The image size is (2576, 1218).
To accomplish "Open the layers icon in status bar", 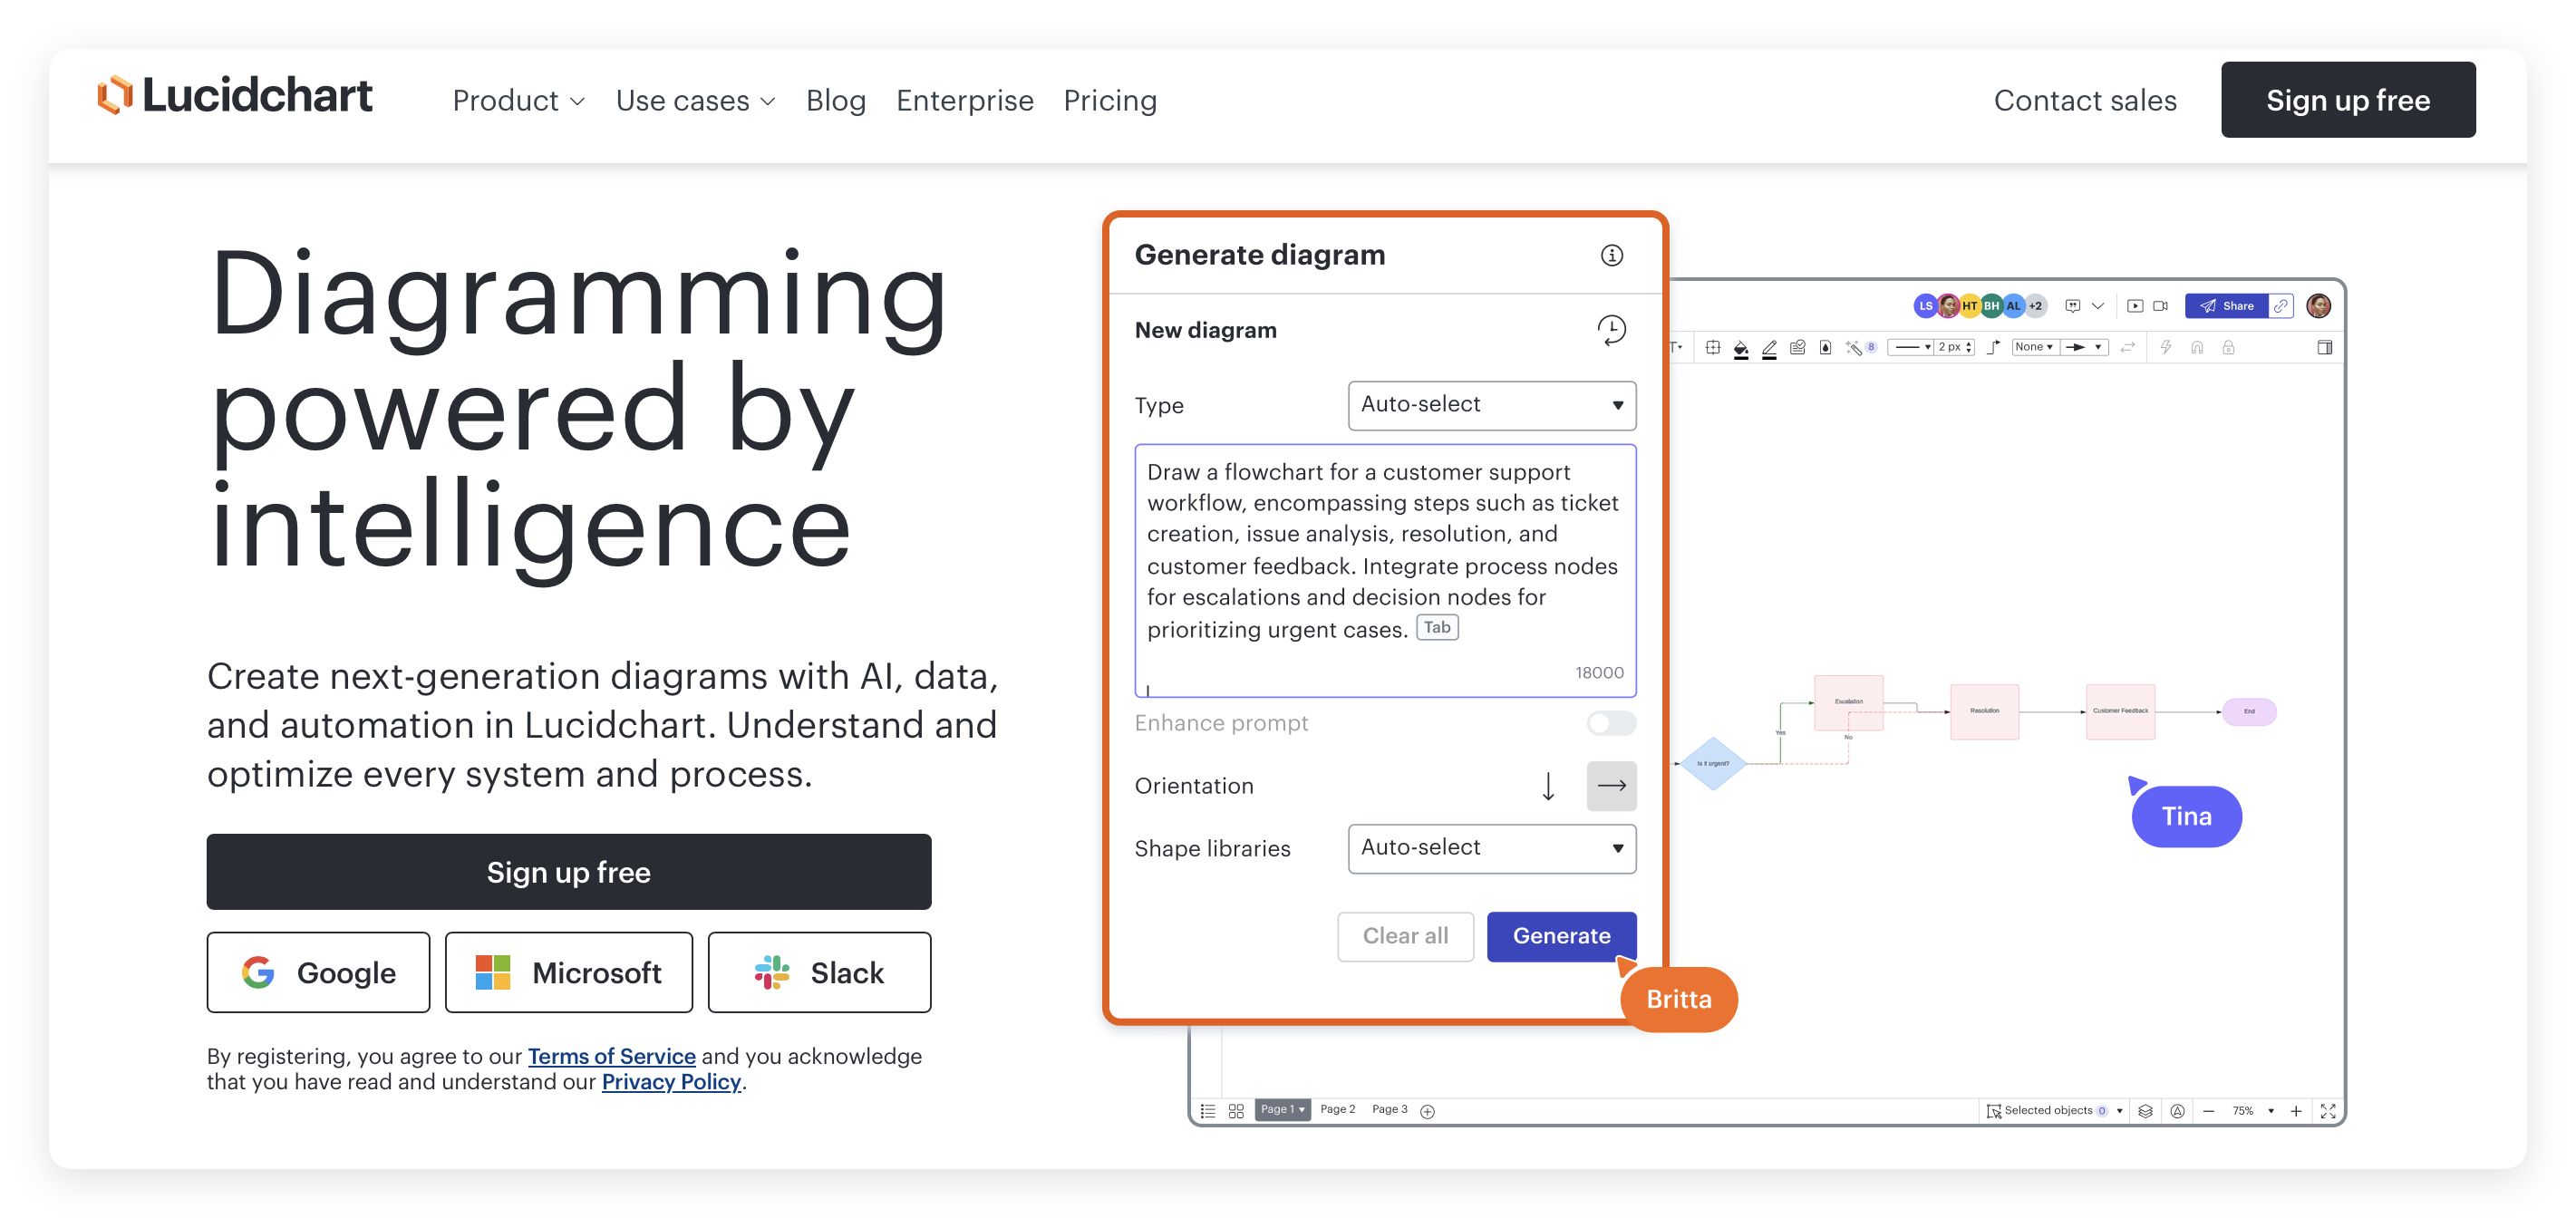I will [x=2145, y=1111].
